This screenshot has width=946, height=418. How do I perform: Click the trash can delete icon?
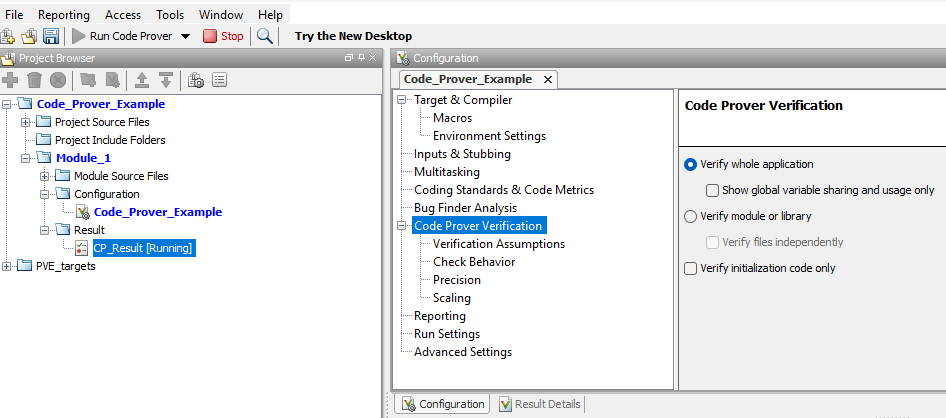click(x=34, y=80)
